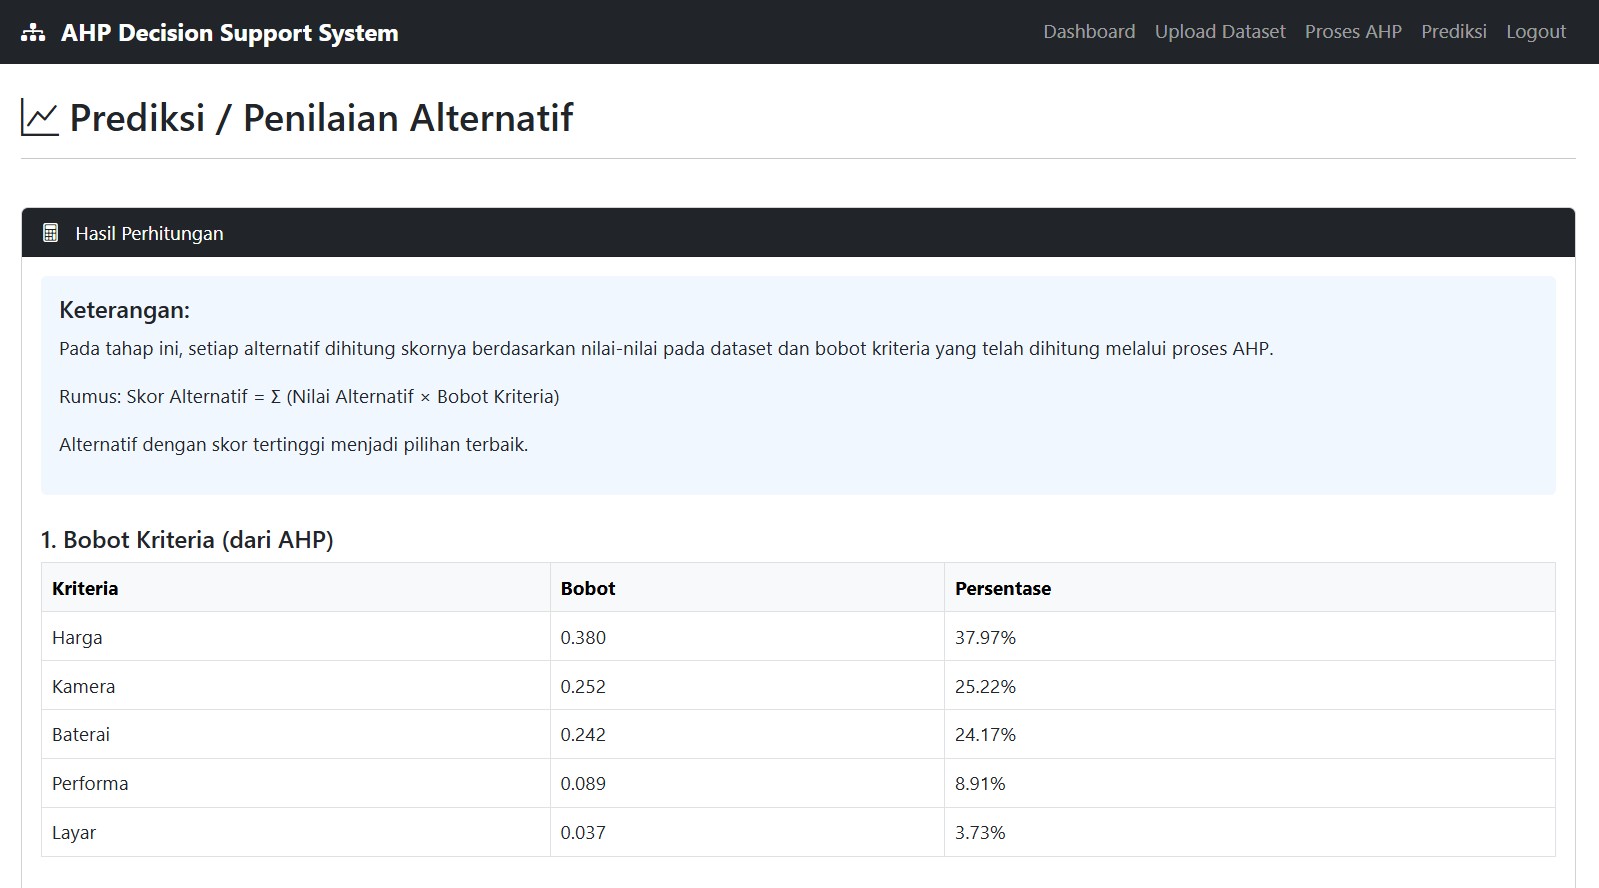Click the percentage 37.97%
This screenshot has width=1599, height=888.
tap(985, 638)
